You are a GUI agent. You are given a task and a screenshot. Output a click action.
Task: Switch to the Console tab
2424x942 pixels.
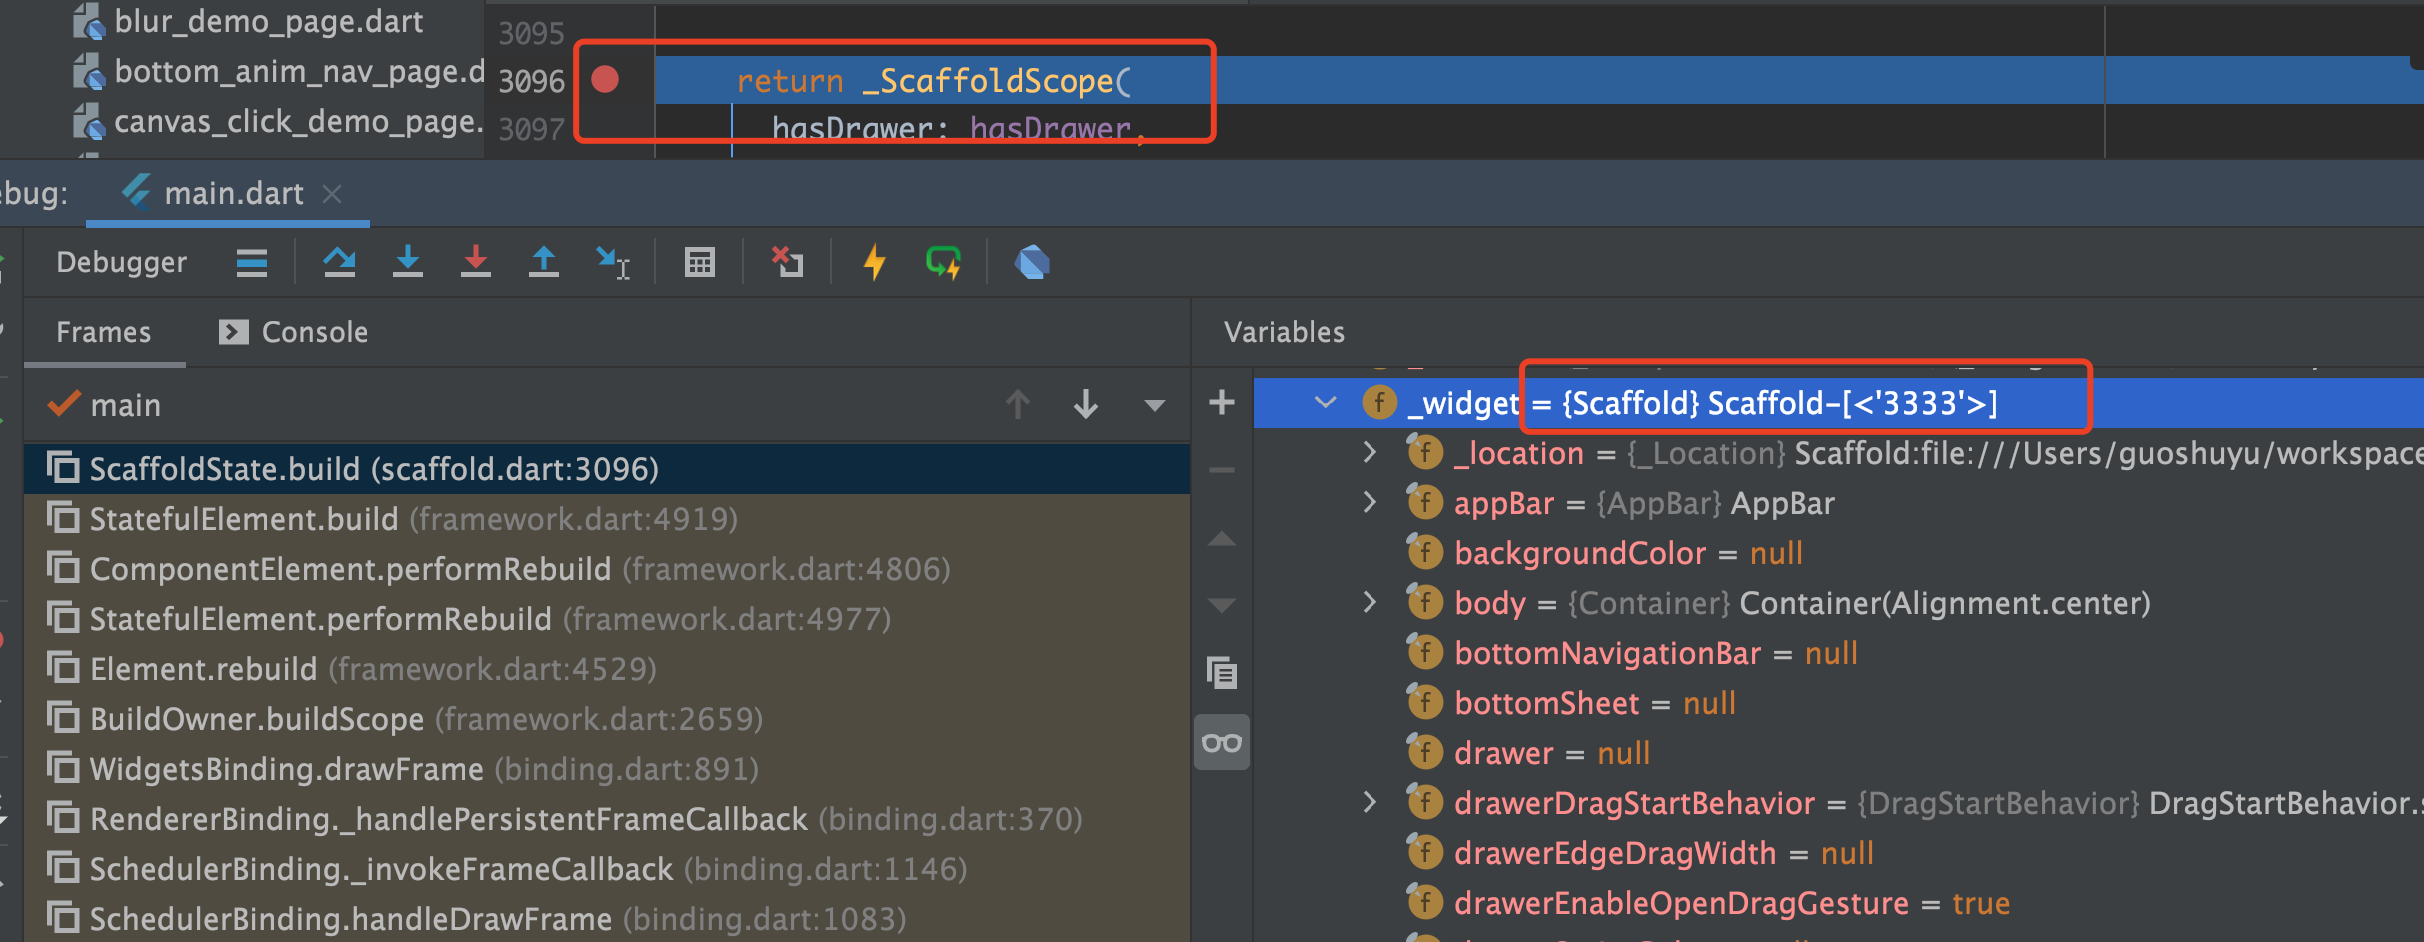(x=293, y=332)
